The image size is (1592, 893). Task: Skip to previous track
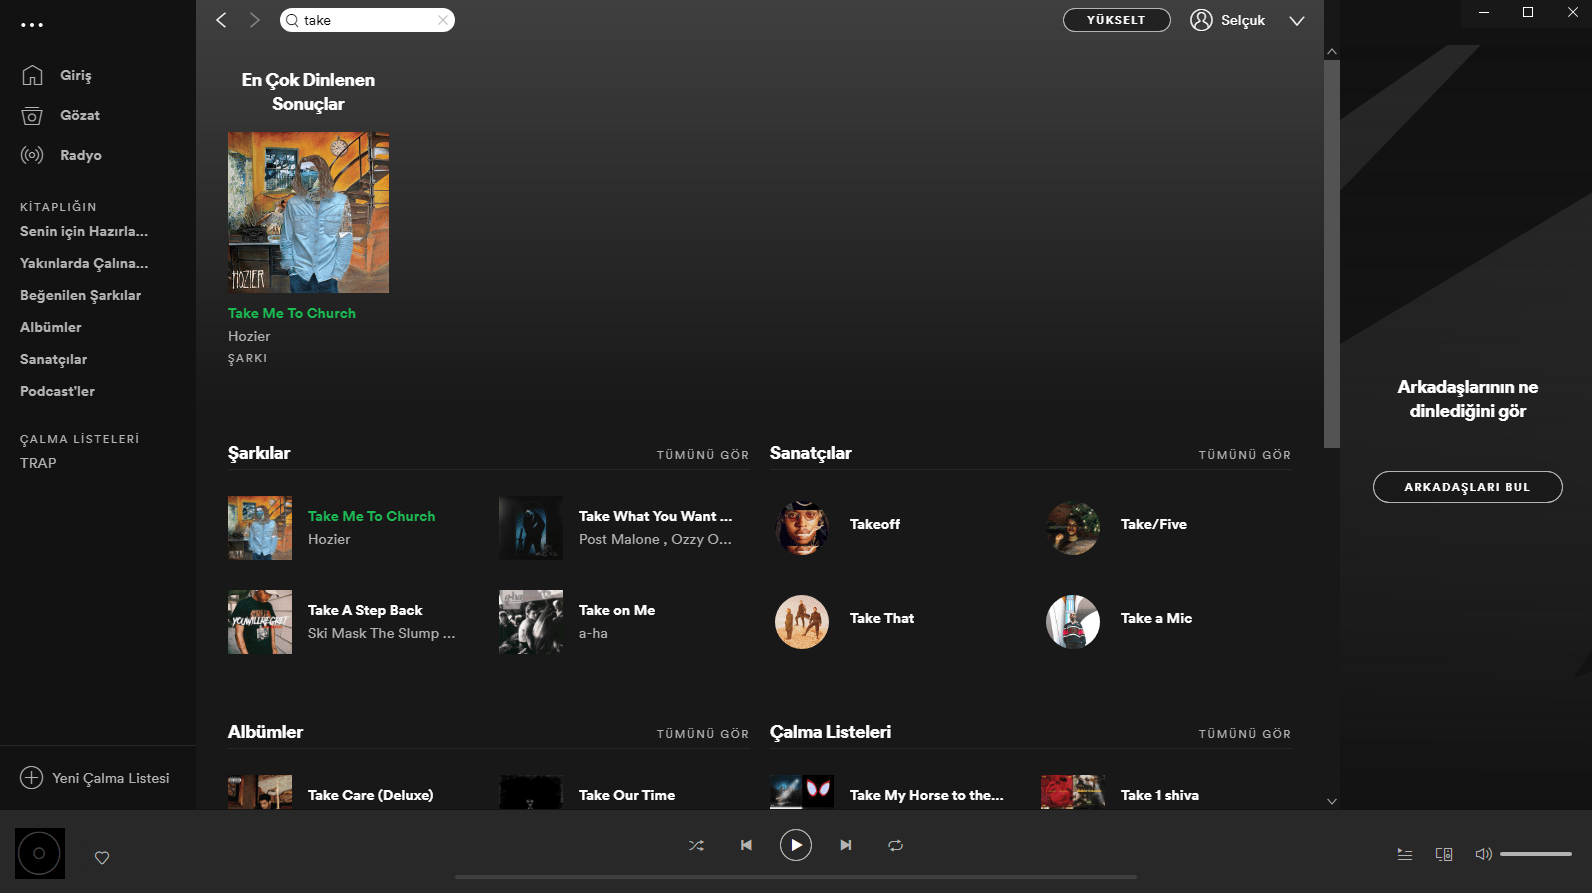pos(746,845)
